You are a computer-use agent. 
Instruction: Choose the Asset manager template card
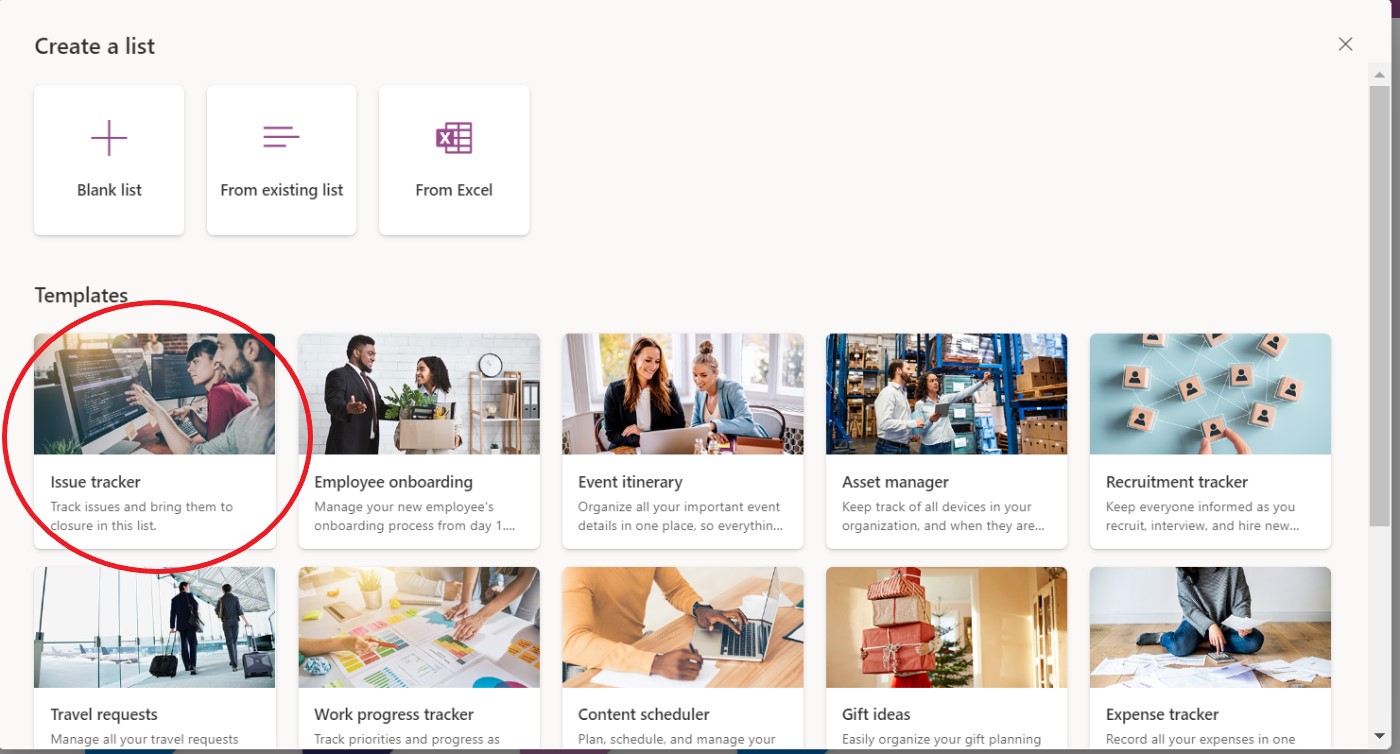[x=947, y=441]
